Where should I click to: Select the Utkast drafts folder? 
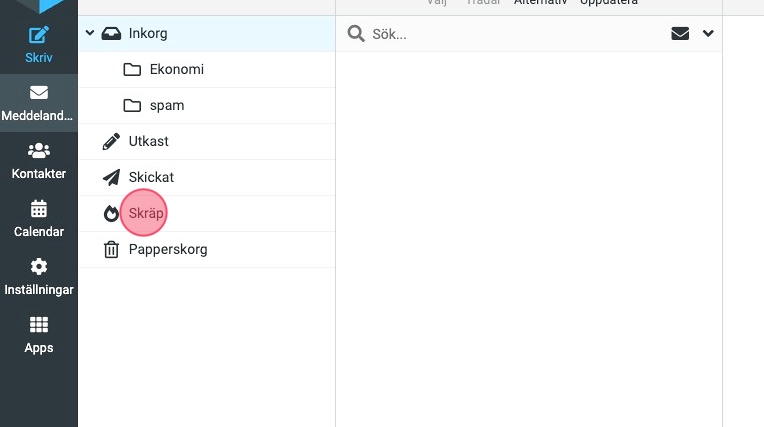click(148, 141)
